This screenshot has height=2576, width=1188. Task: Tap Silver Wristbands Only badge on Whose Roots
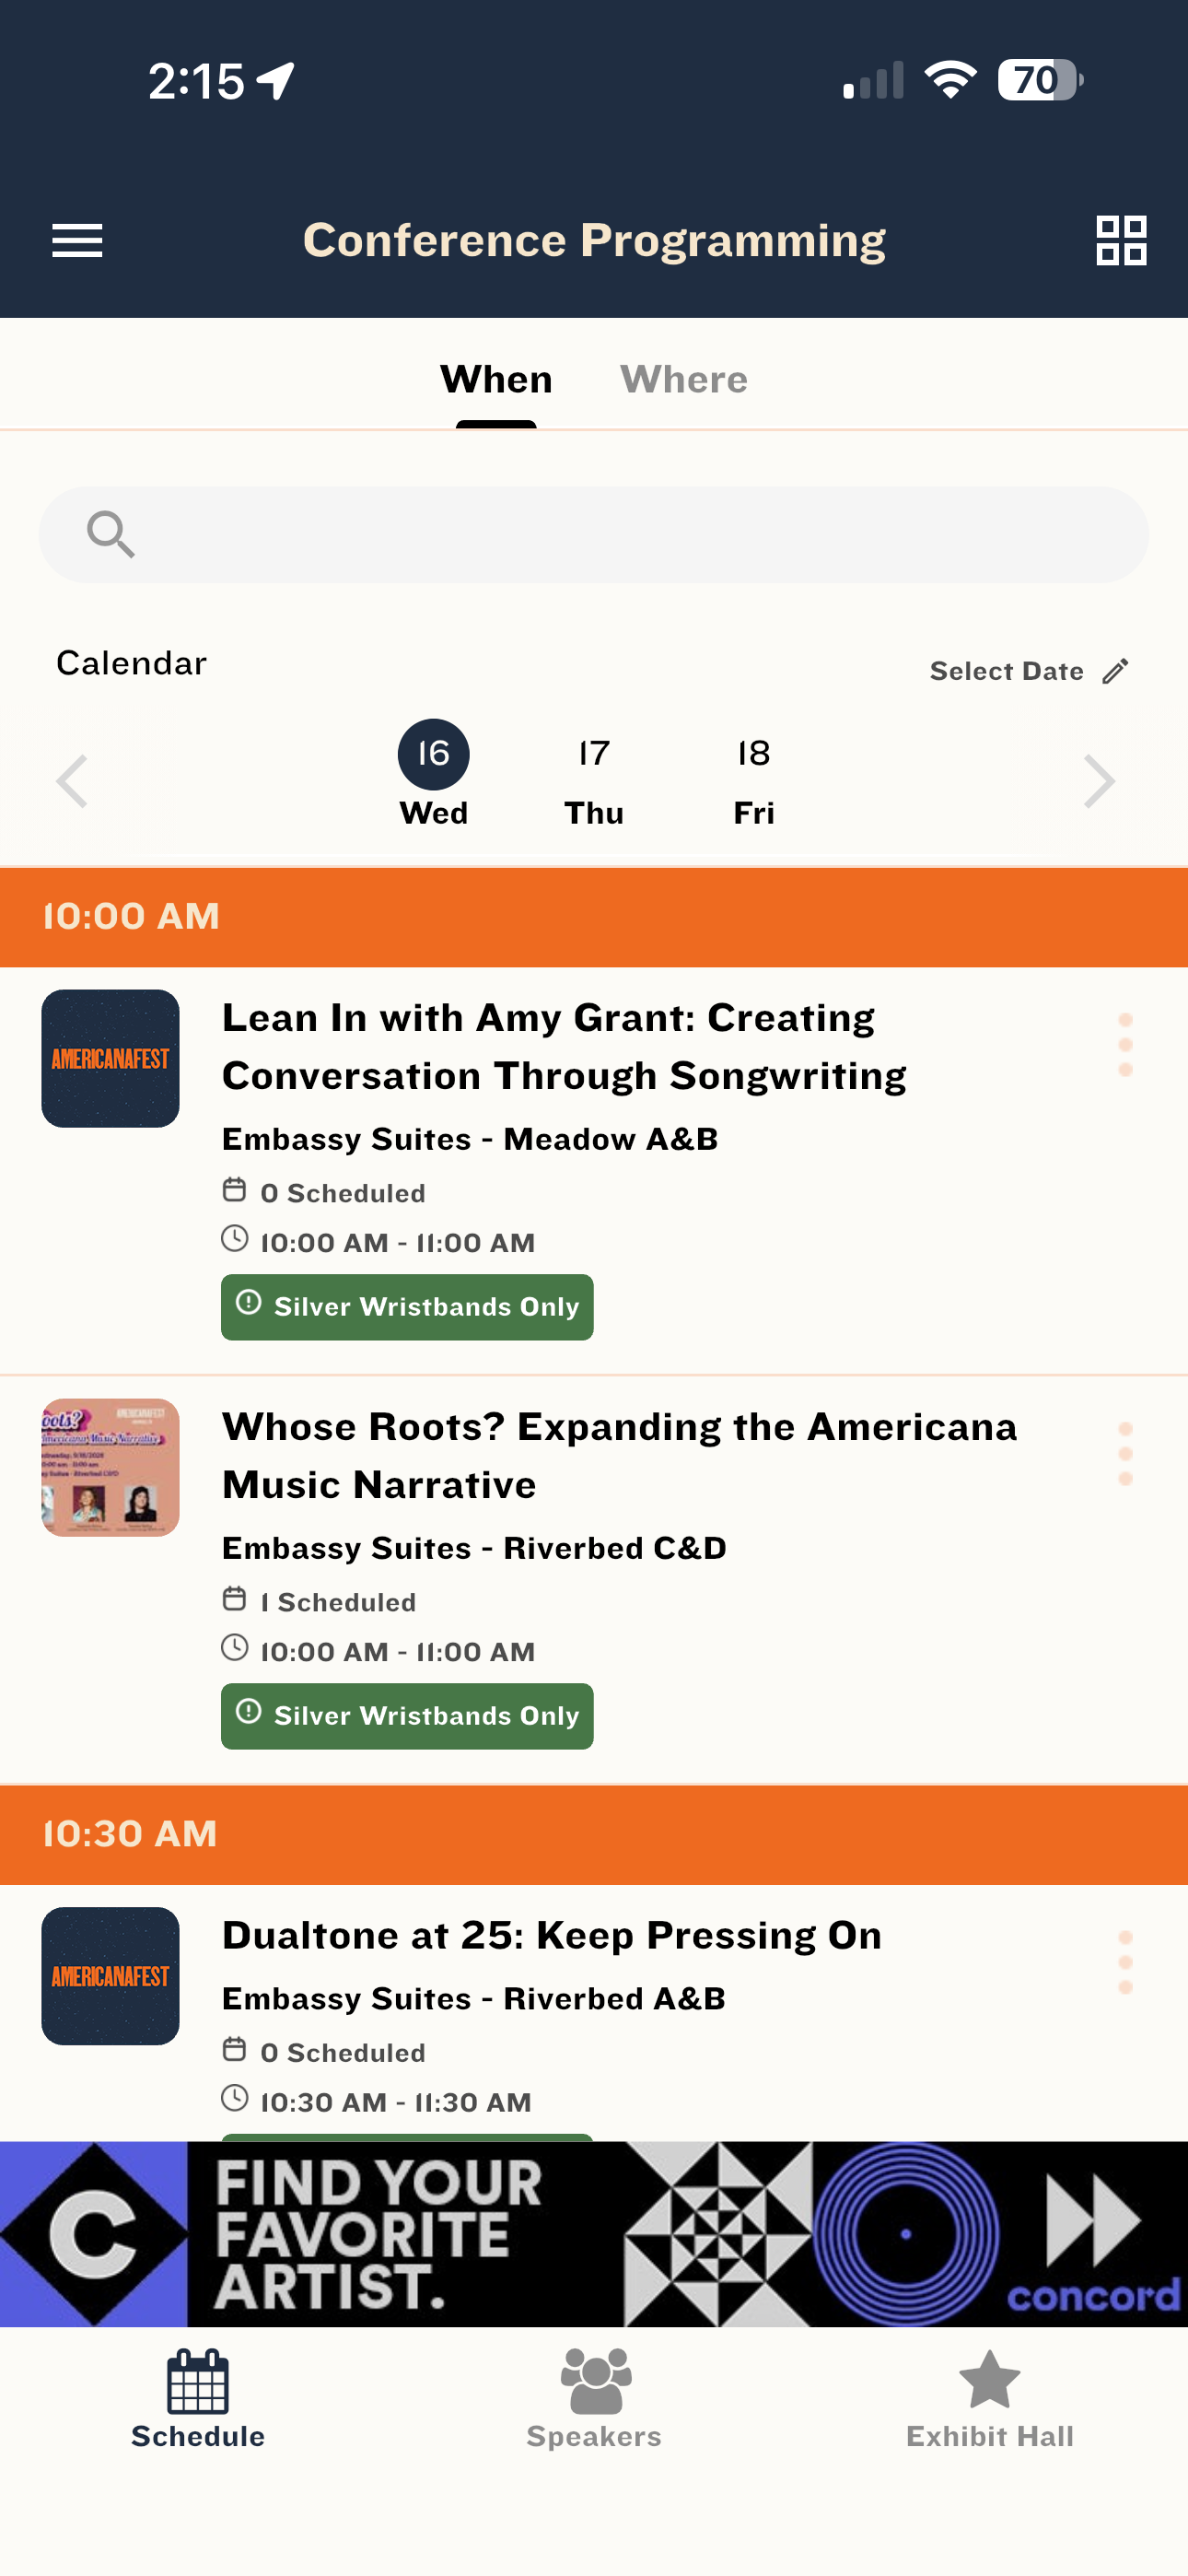click(407, 1716)
